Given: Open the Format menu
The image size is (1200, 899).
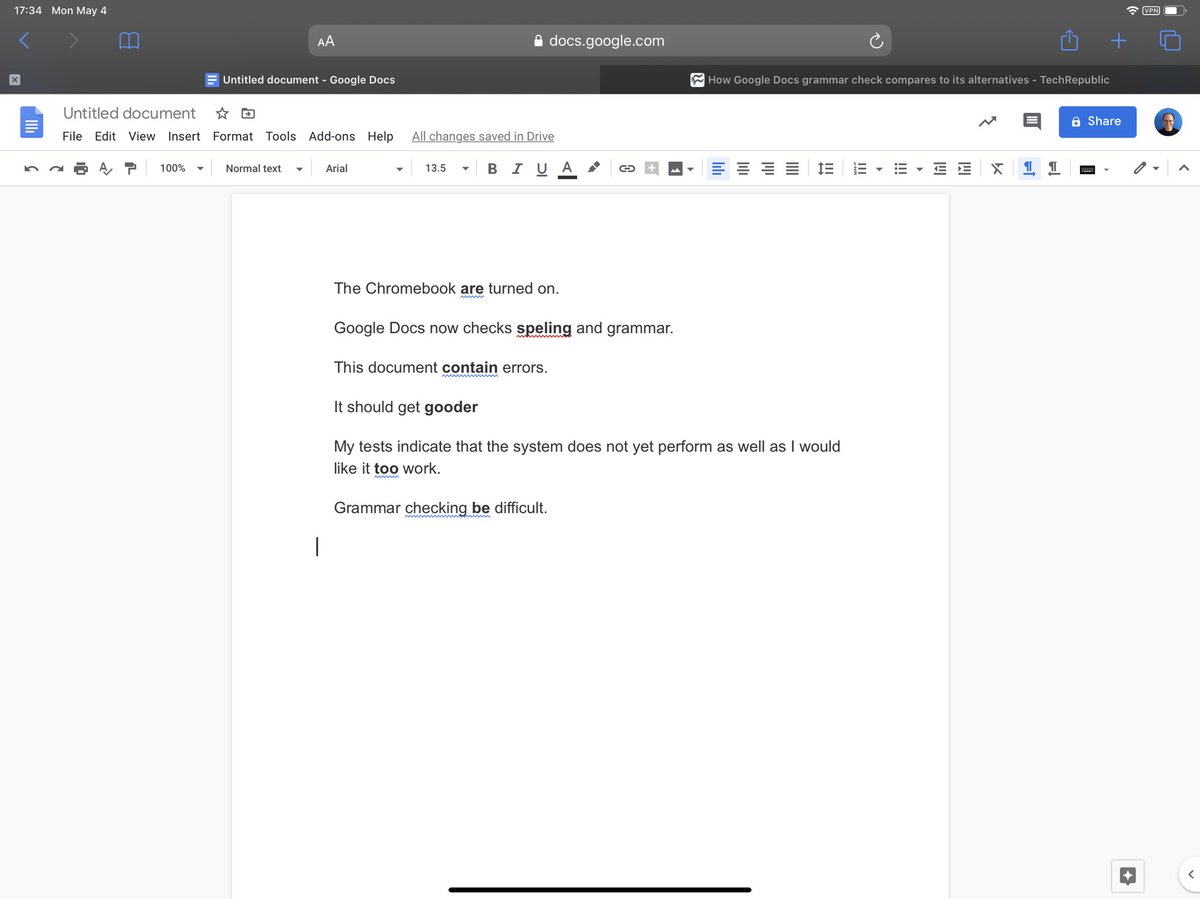Looking at the screenshot, I should 232,136.
